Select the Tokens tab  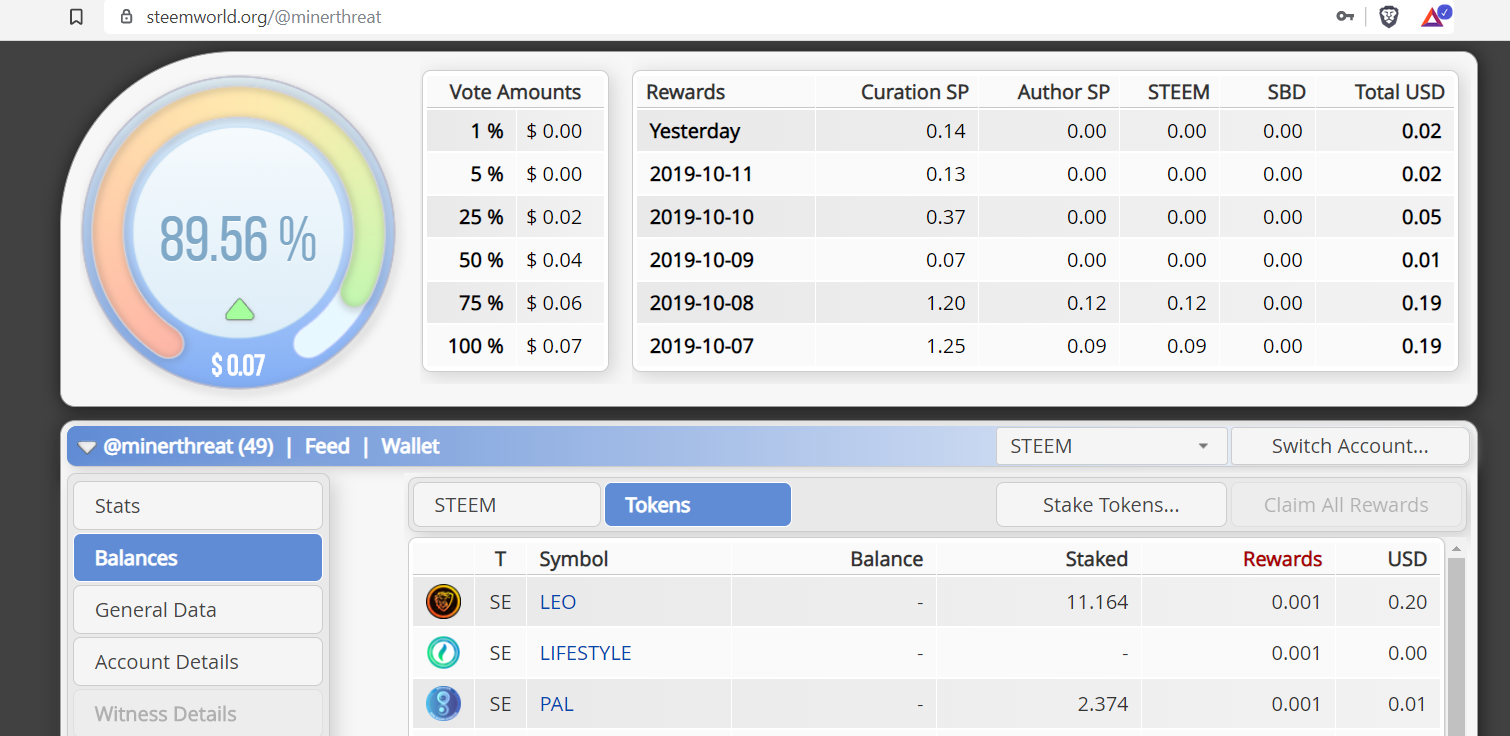click(x=698, y=505)
